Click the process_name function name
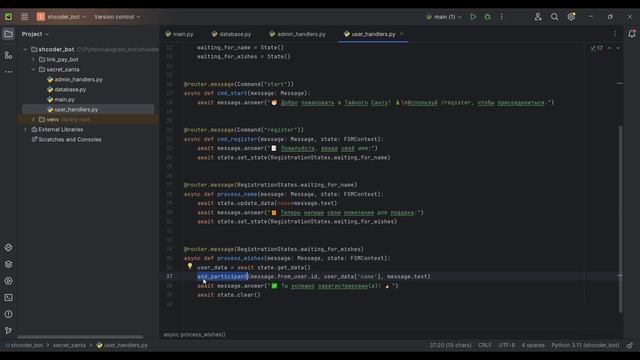The height and width of the screenshot is (360, 640). click(x=237, y=194)
